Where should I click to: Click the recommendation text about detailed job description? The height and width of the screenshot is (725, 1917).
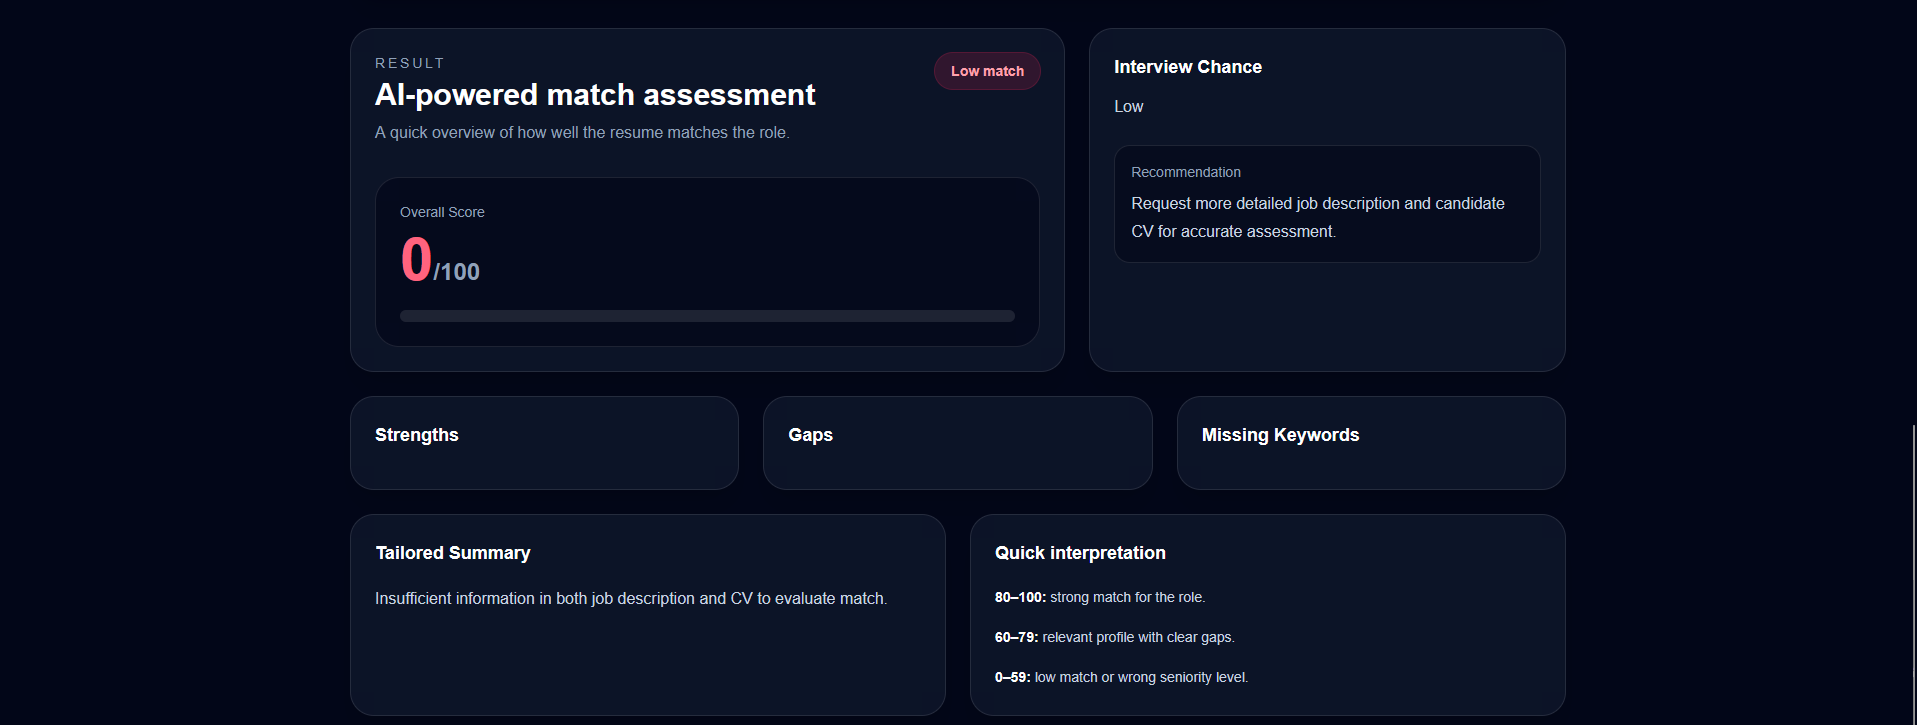(x=1317, y=217)
